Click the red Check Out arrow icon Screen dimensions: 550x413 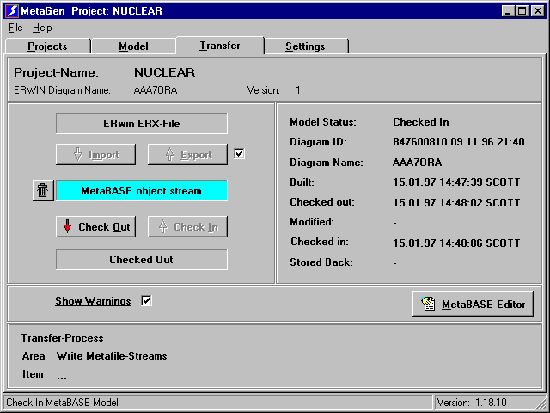pos(67,226)
